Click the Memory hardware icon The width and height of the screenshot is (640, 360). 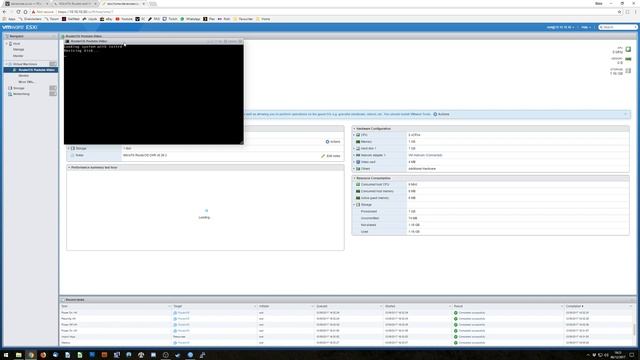pos(358,142)
